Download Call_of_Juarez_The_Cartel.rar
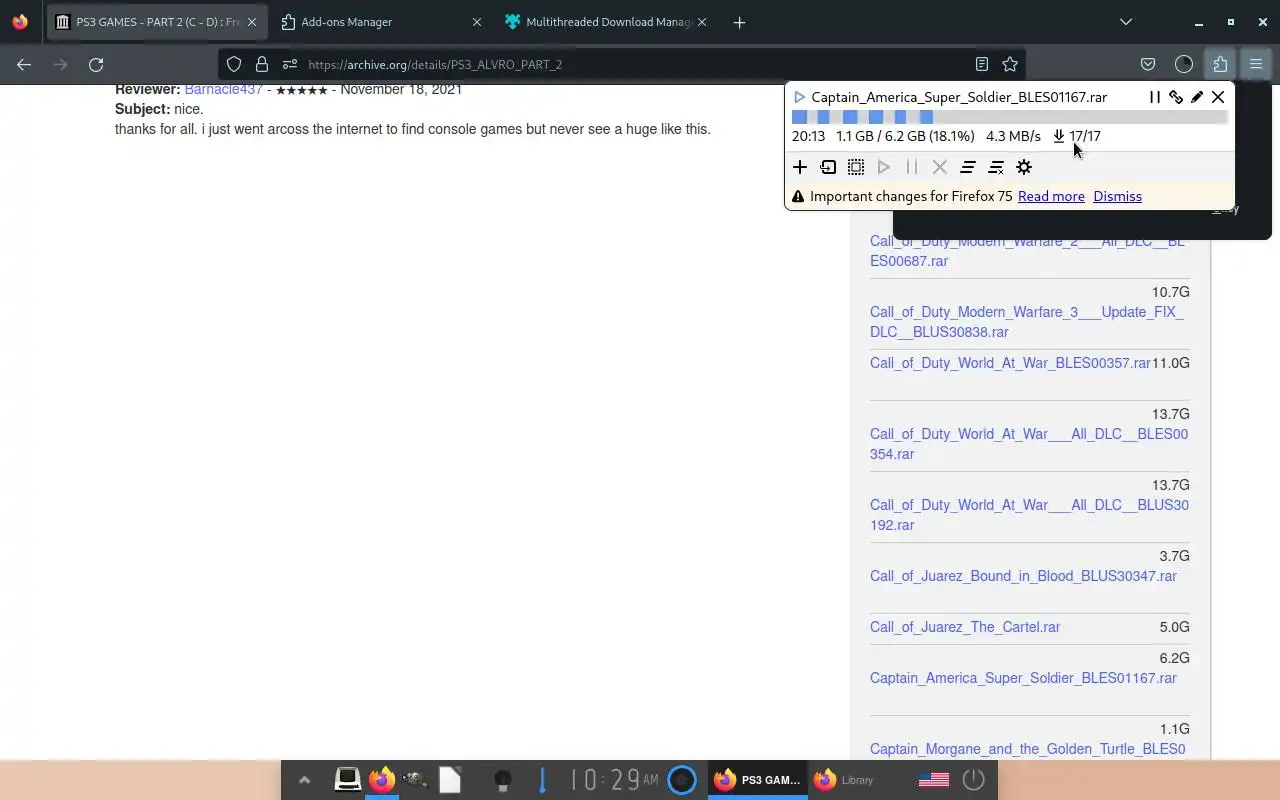 (965, 627)
